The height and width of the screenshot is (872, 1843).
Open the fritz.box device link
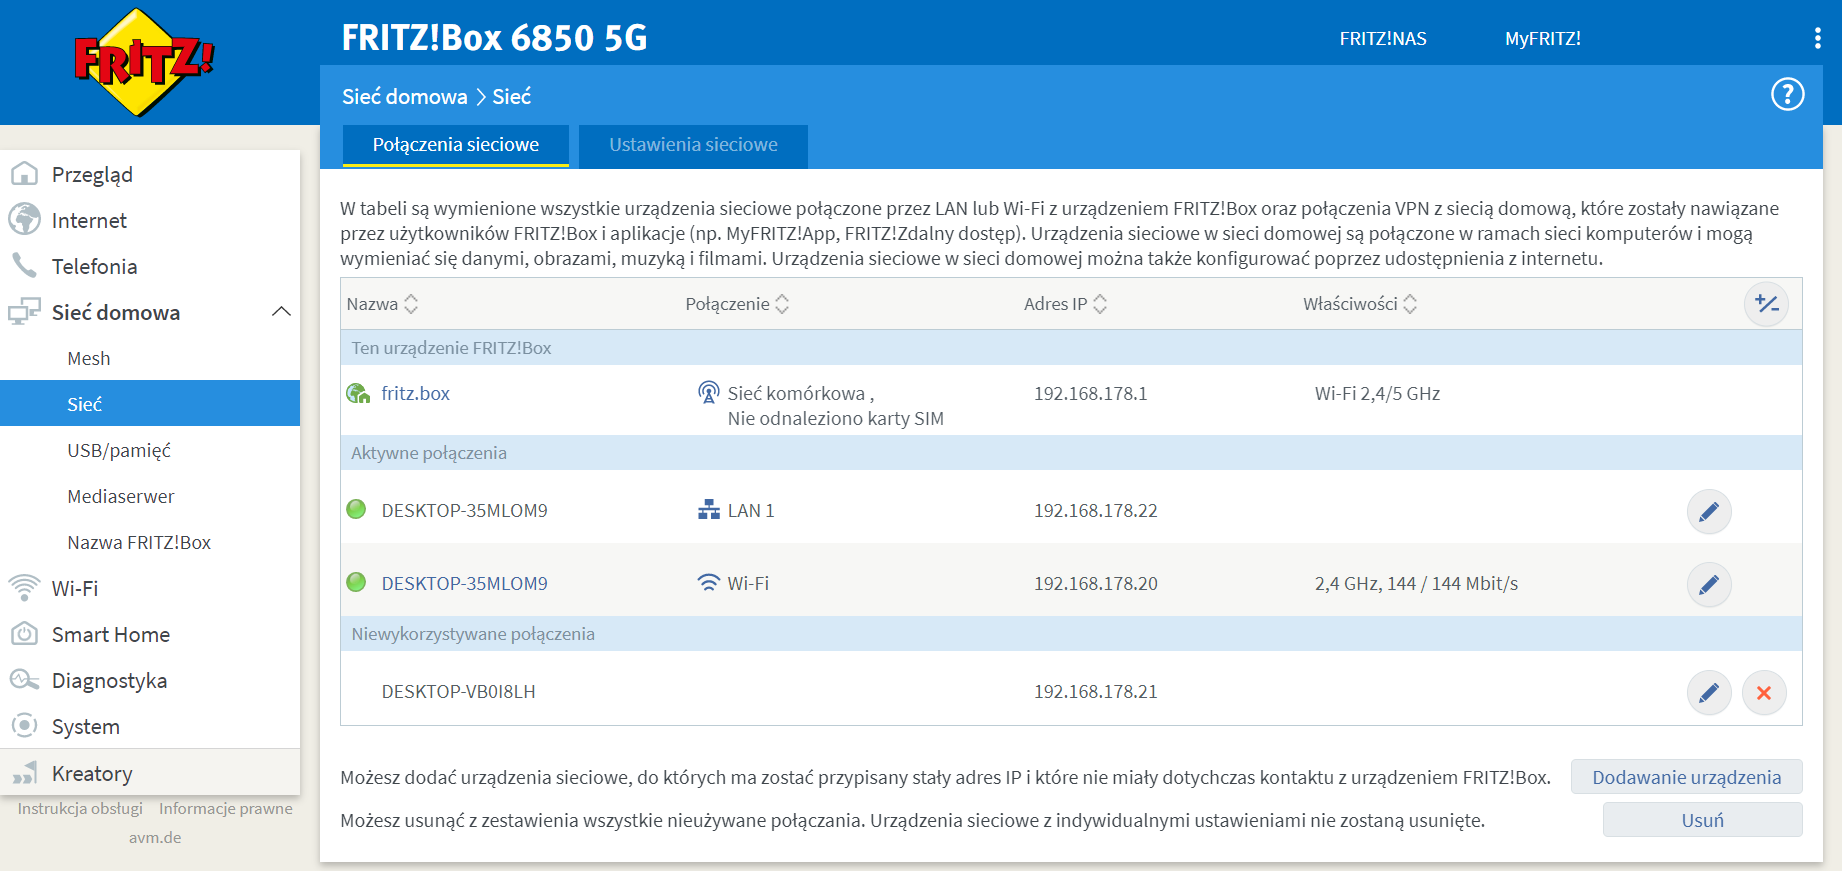point(415,393)
